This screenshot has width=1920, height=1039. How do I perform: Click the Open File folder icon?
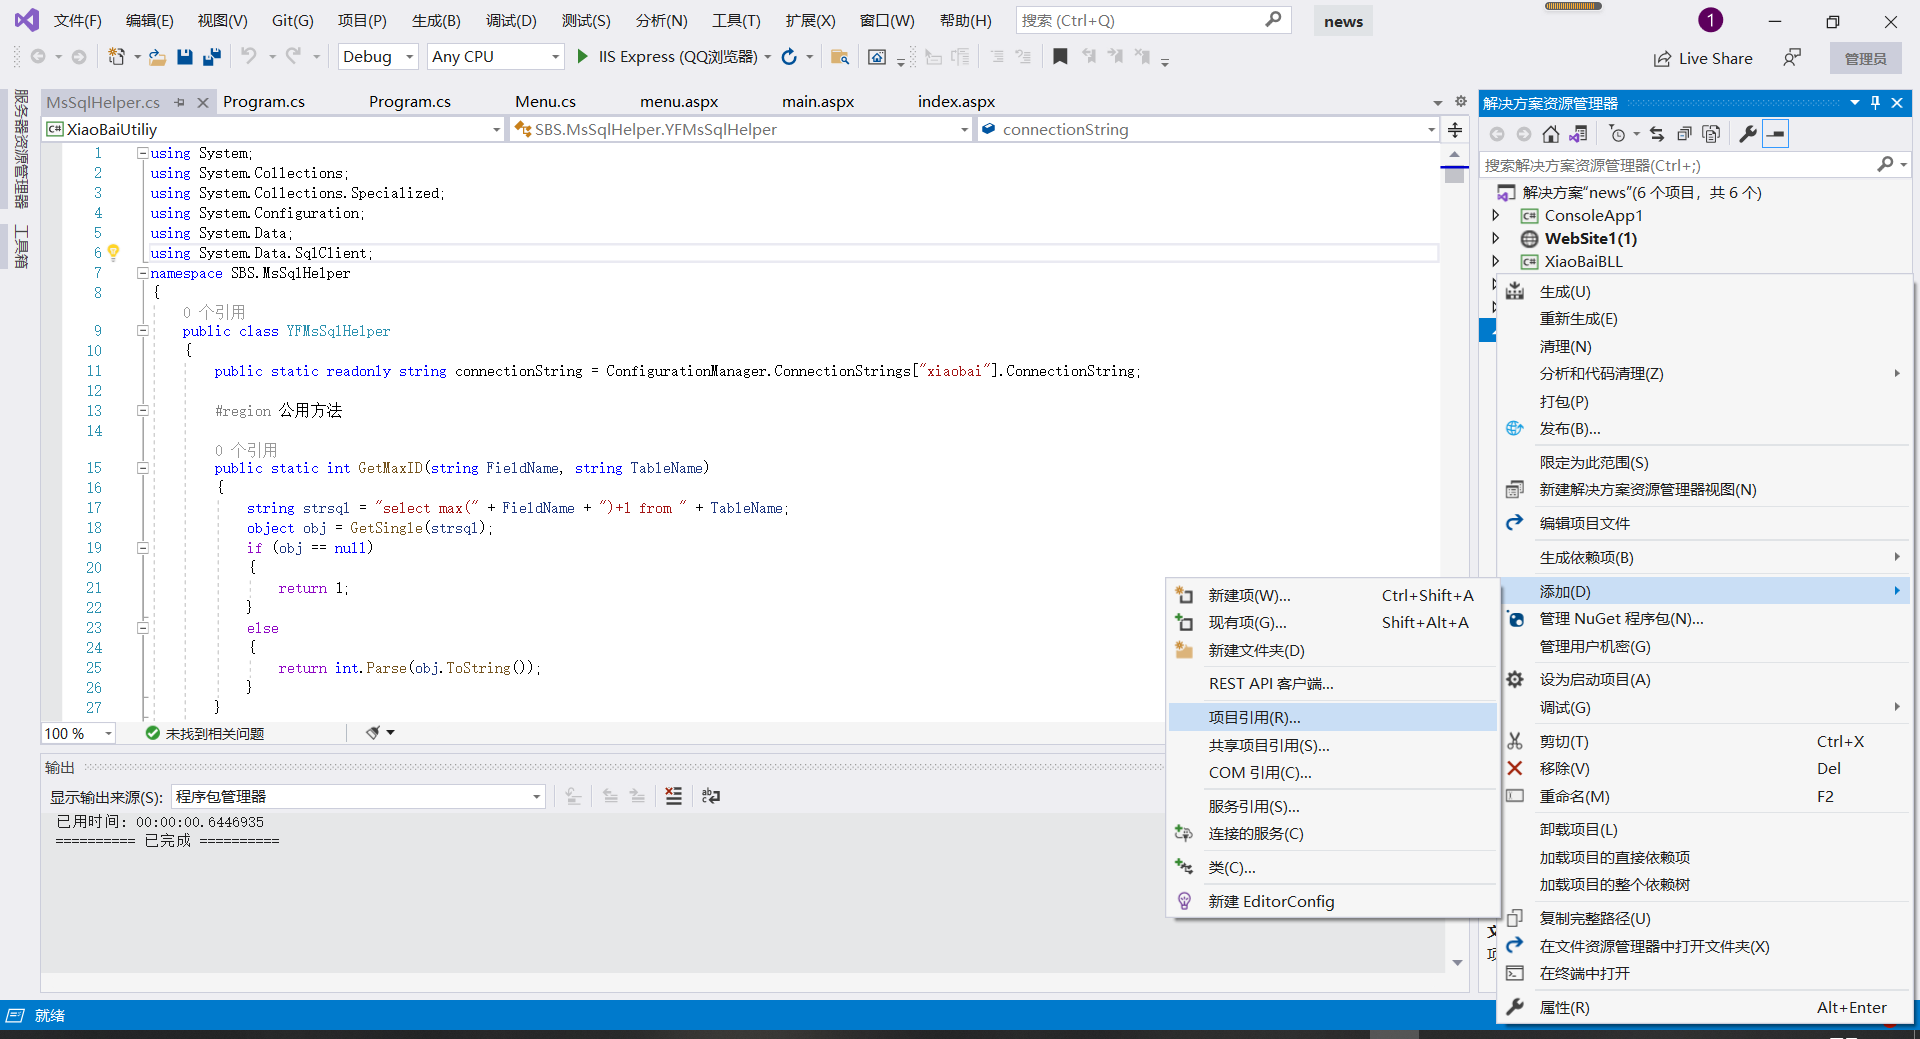(157, 57)
